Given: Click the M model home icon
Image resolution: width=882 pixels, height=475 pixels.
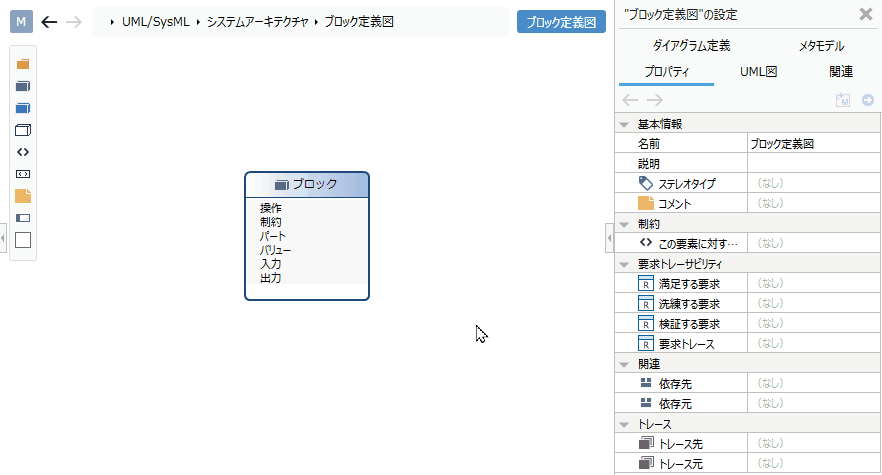Looking at the screenshot, I should pos(21,22).
